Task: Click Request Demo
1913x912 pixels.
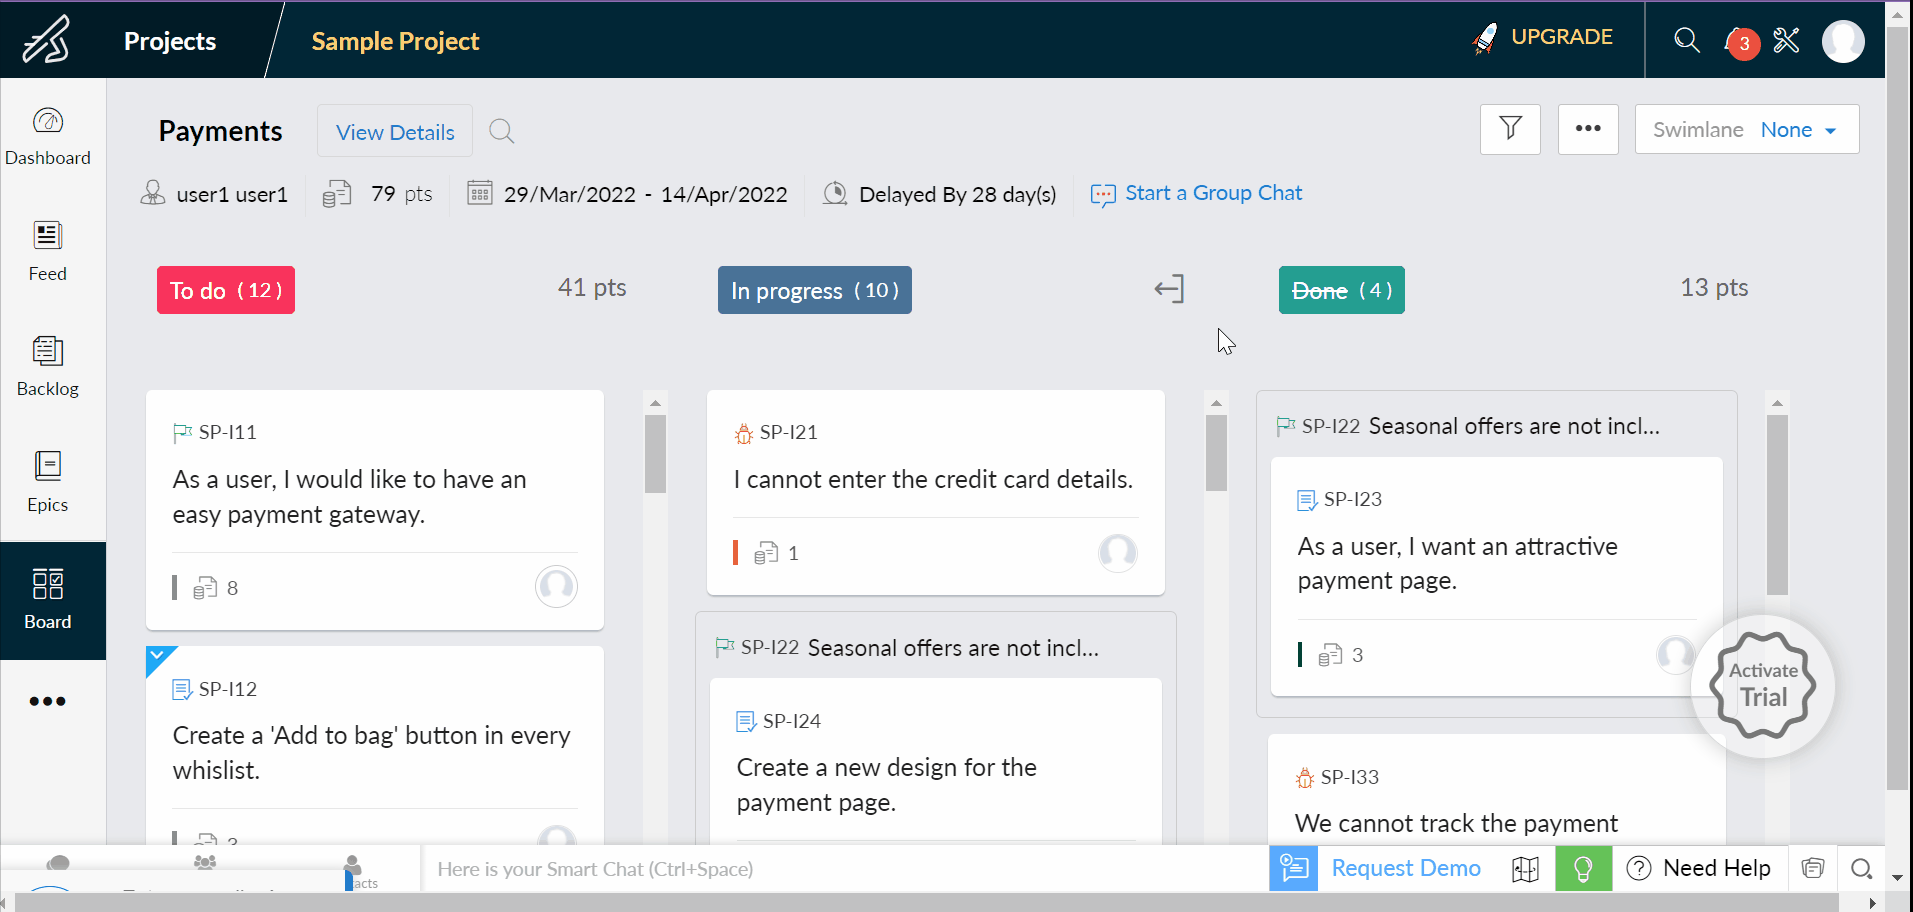Action: (x=1406, y=868)
